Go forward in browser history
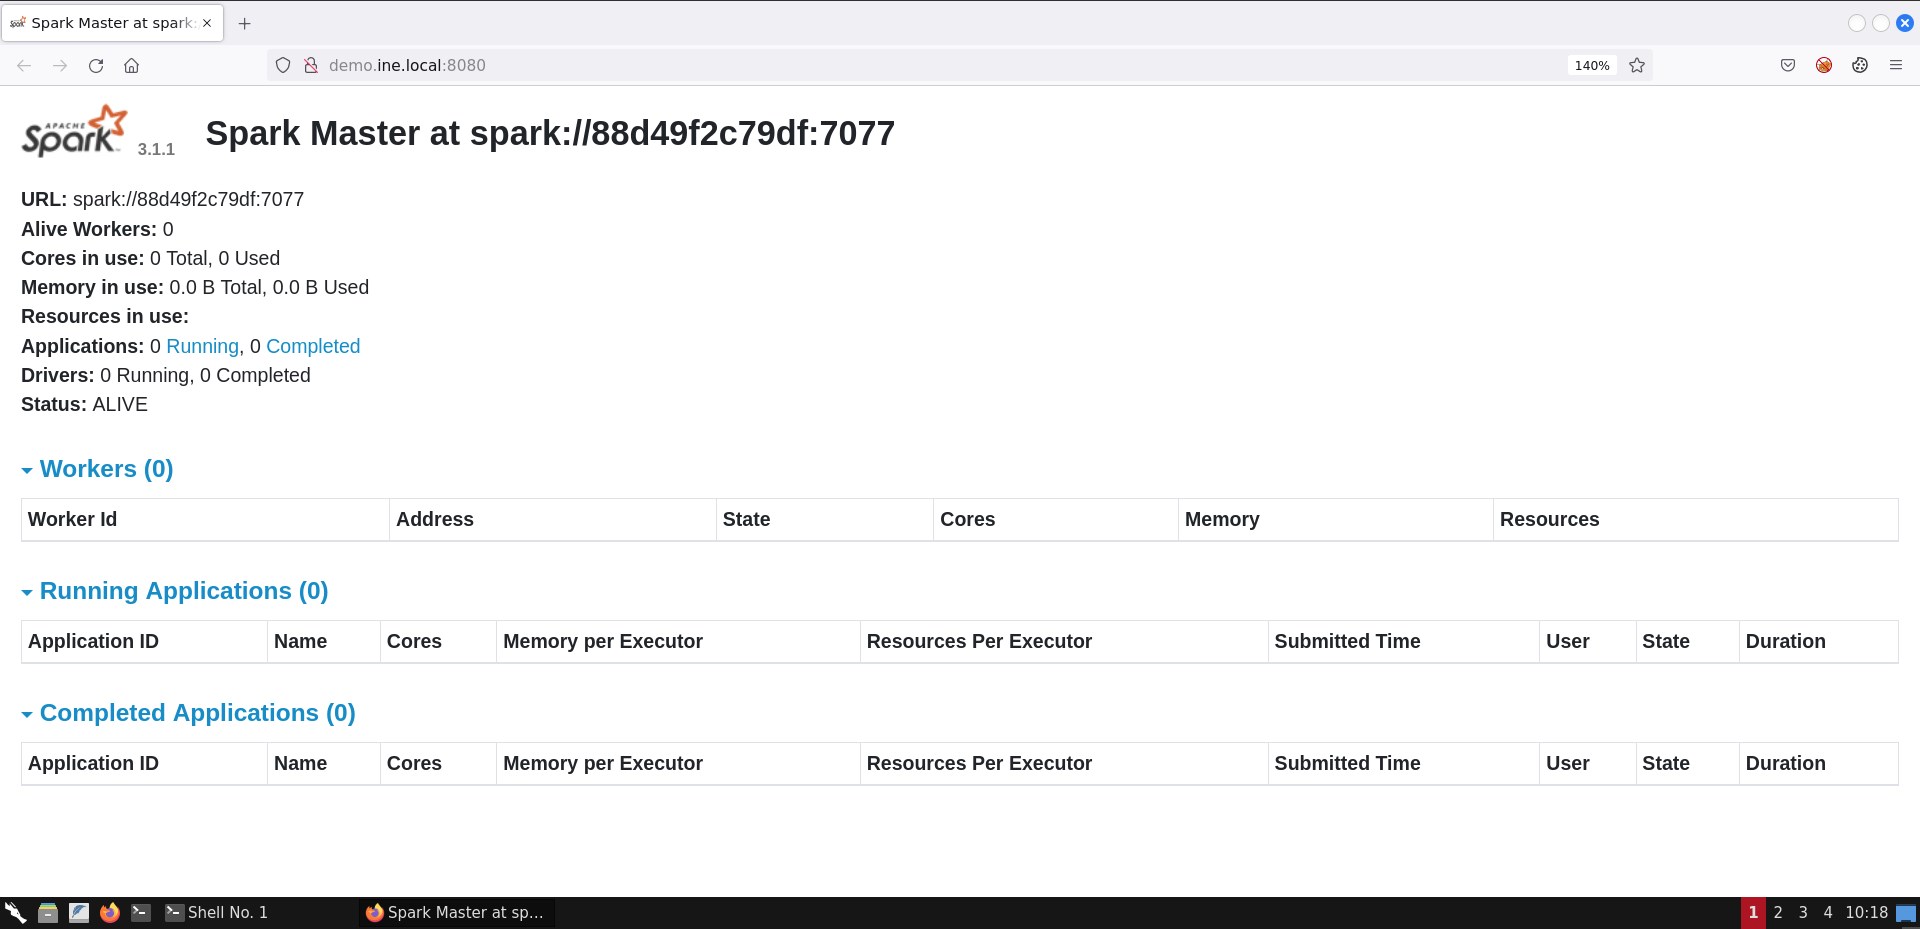Viewport: 1920px width, 929px height. coord(60,65)
